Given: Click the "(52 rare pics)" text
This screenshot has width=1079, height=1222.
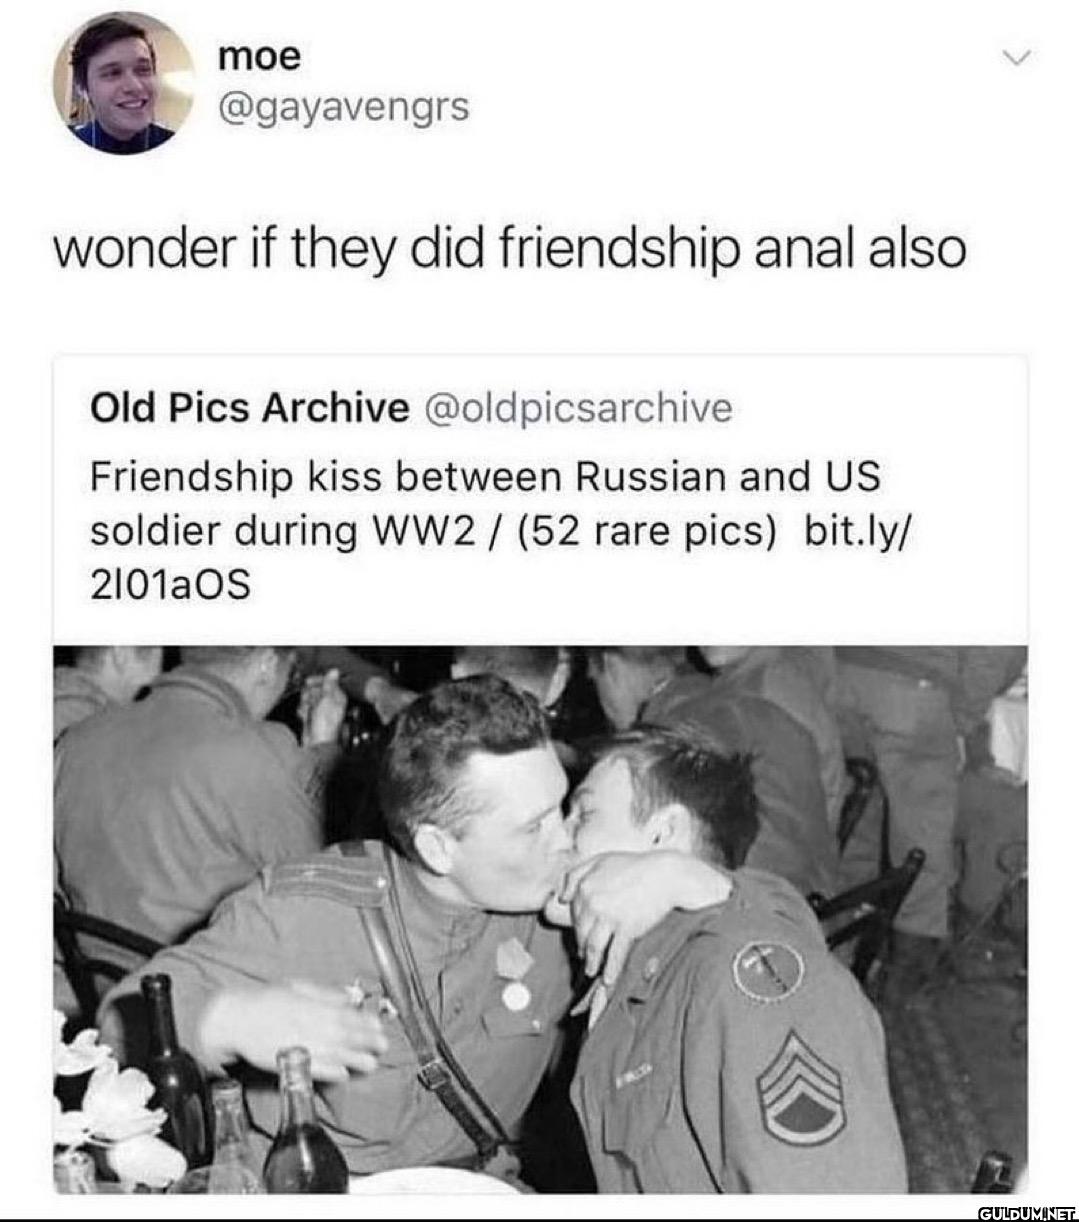Looking at the screenshot, I should point(647,532).
